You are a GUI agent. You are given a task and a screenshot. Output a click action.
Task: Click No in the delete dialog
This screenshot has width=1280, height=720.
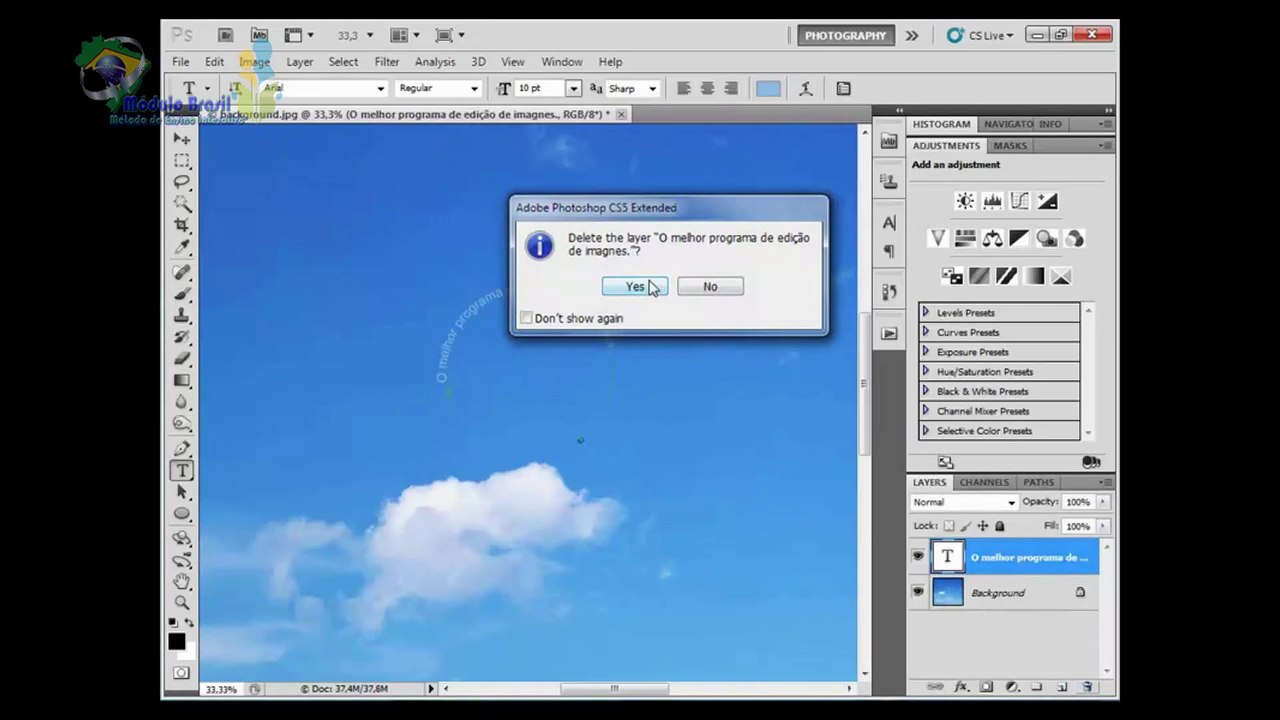(x=710, y=286)
